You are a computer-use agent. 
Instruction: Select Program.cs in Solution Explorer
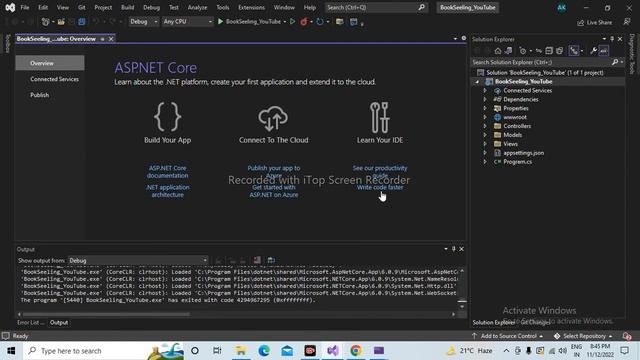518,162
